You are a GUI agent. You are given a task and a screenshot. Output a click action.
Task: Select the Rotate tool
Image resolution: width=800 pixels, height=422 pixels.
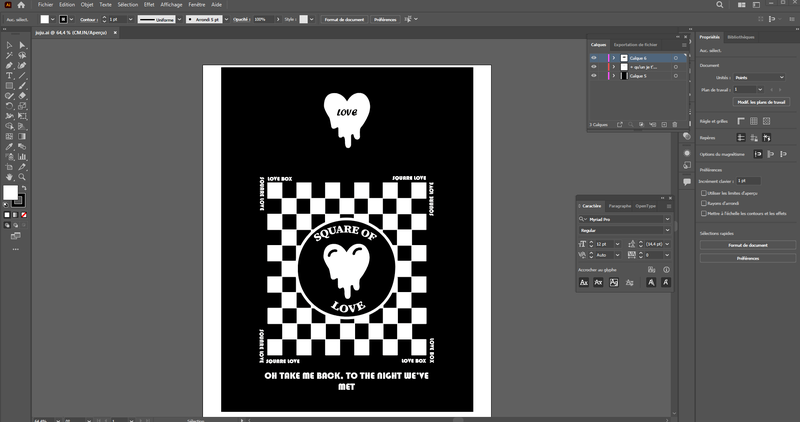(x=9, y=106)
